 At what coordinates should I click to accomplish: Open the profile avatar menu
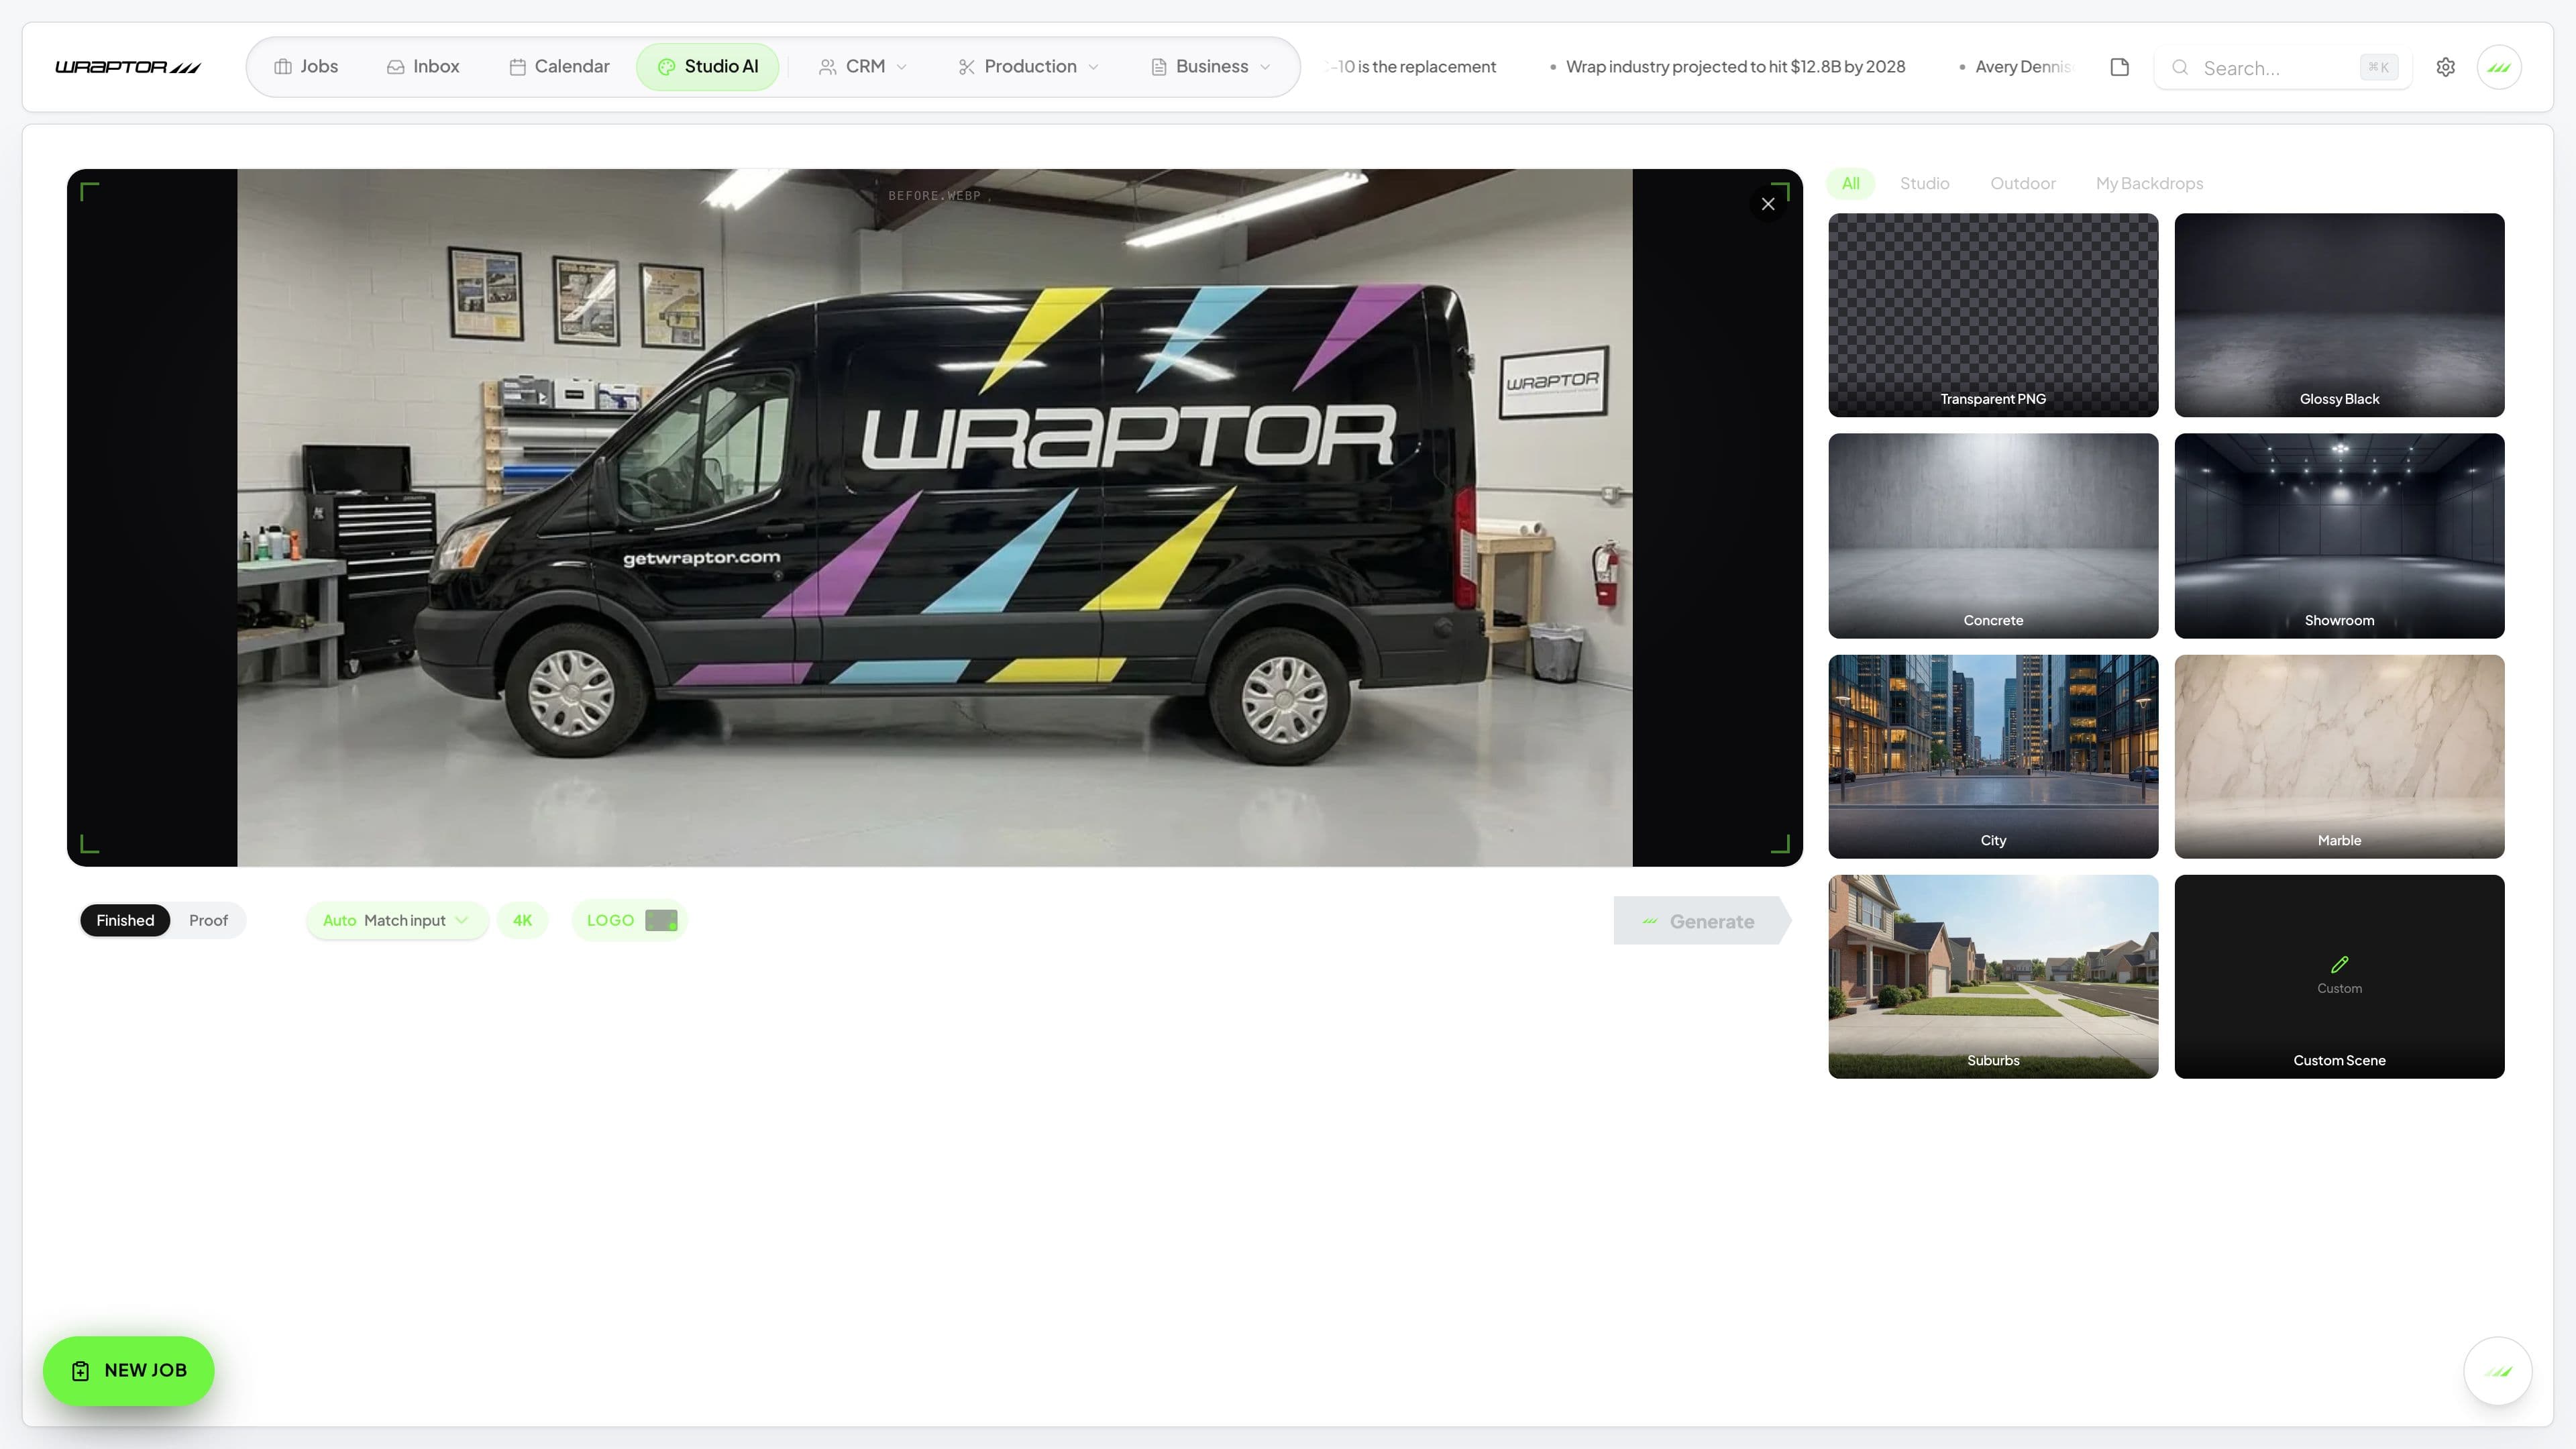pos(2499,67)
